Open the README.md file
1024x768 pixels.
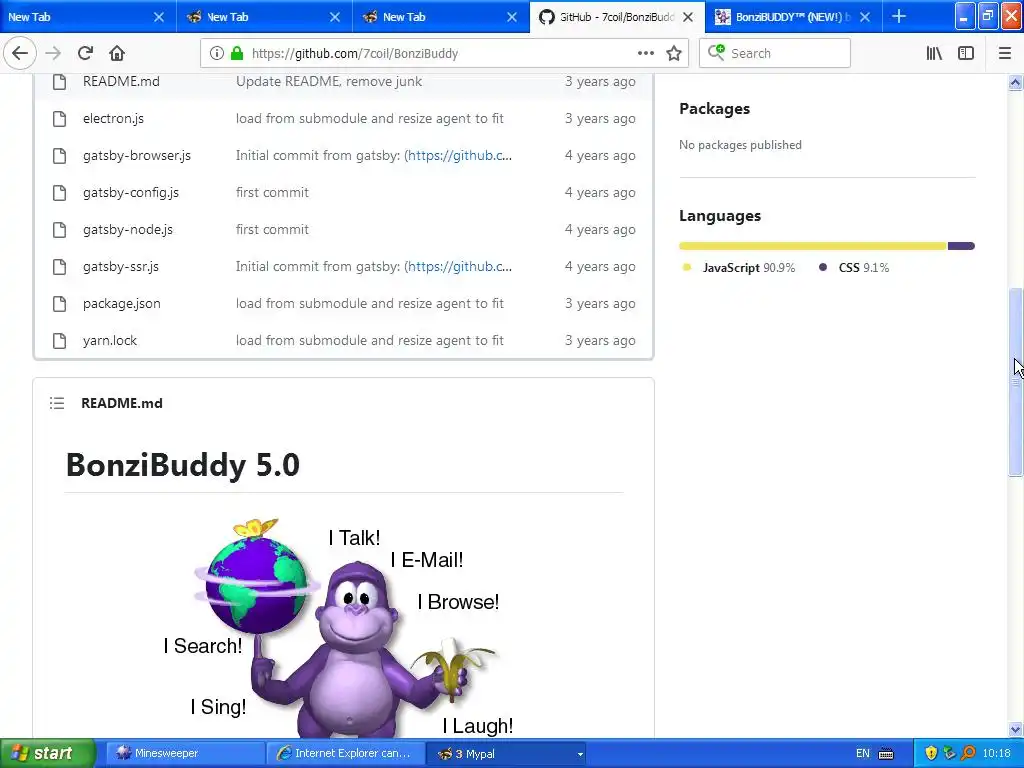(121, 81)
